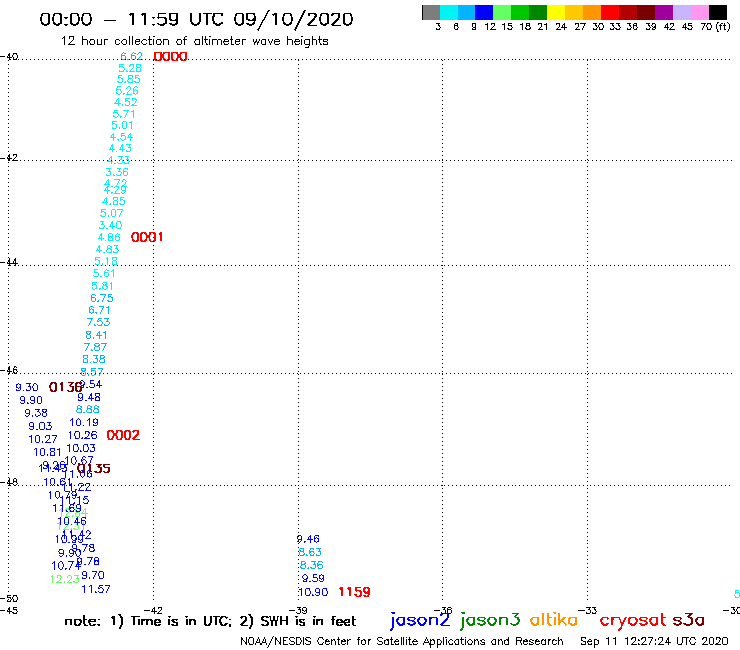Screen dimensions: 740x650
Task: Click the yellow swatch in the color bar
Action: (556, 12)
